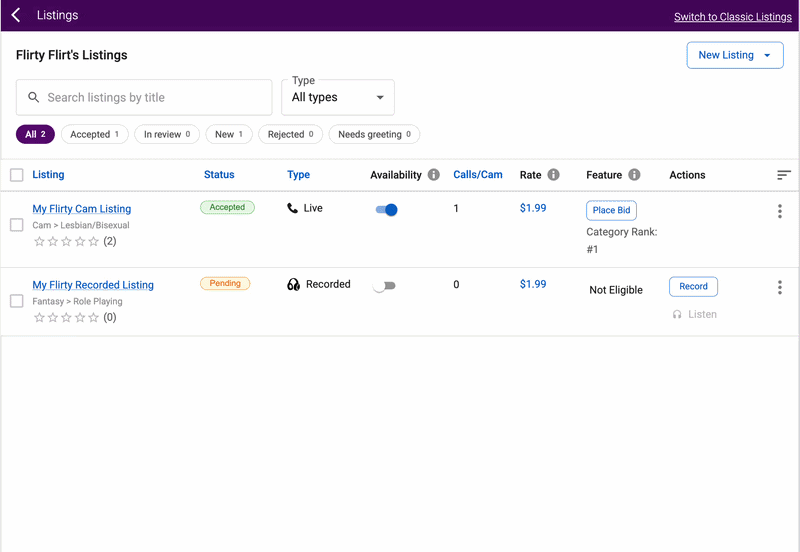Click star rating for Recorded Listing
800x552 pixels.
66,317
